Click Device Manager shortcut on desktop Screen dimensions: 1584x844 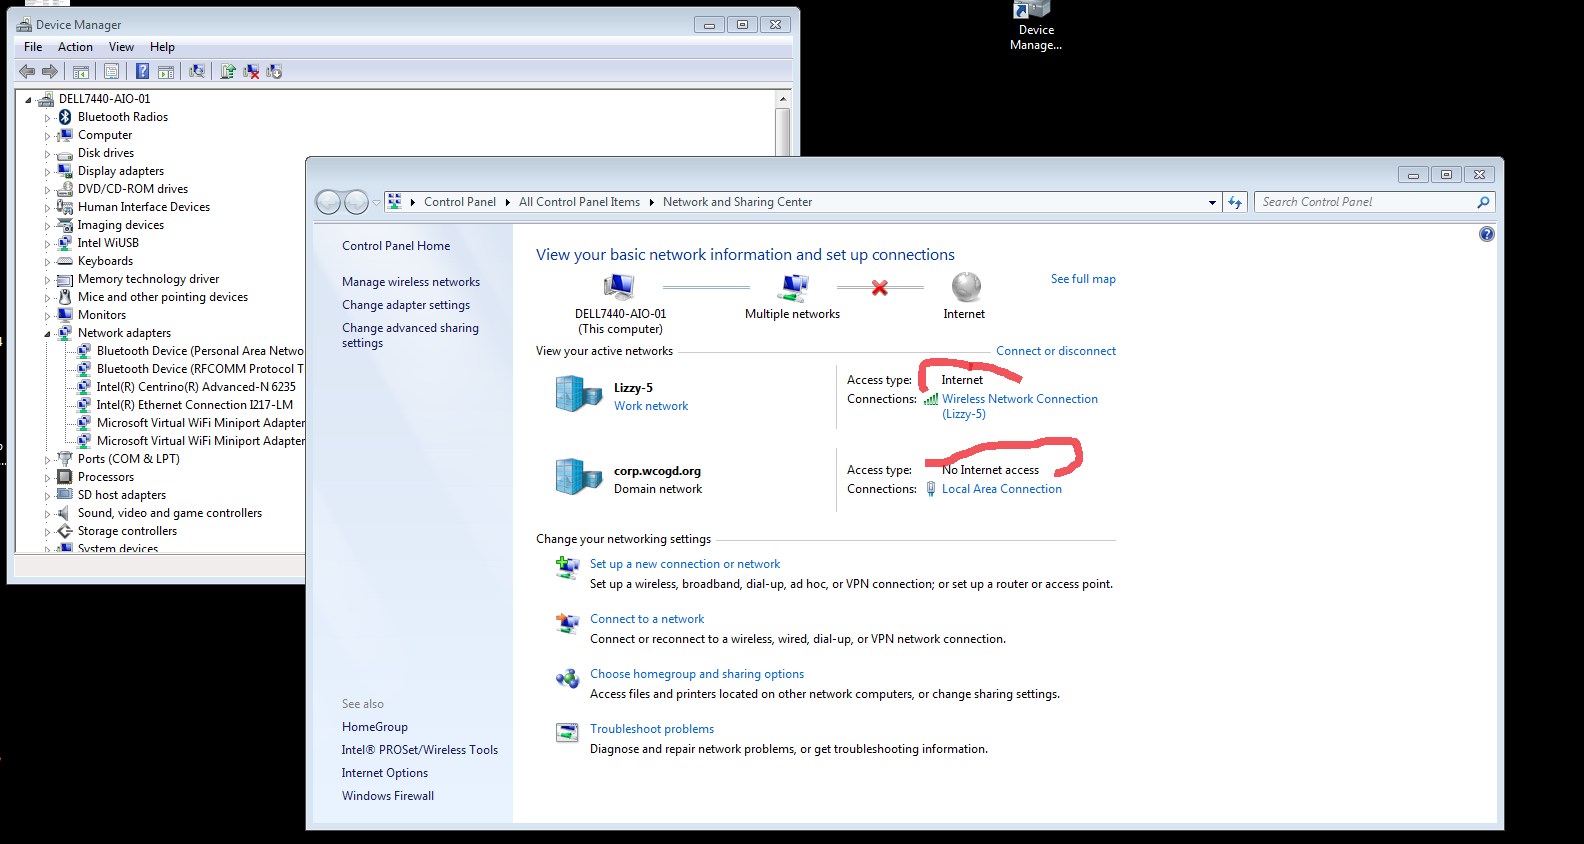(1035, 27)
